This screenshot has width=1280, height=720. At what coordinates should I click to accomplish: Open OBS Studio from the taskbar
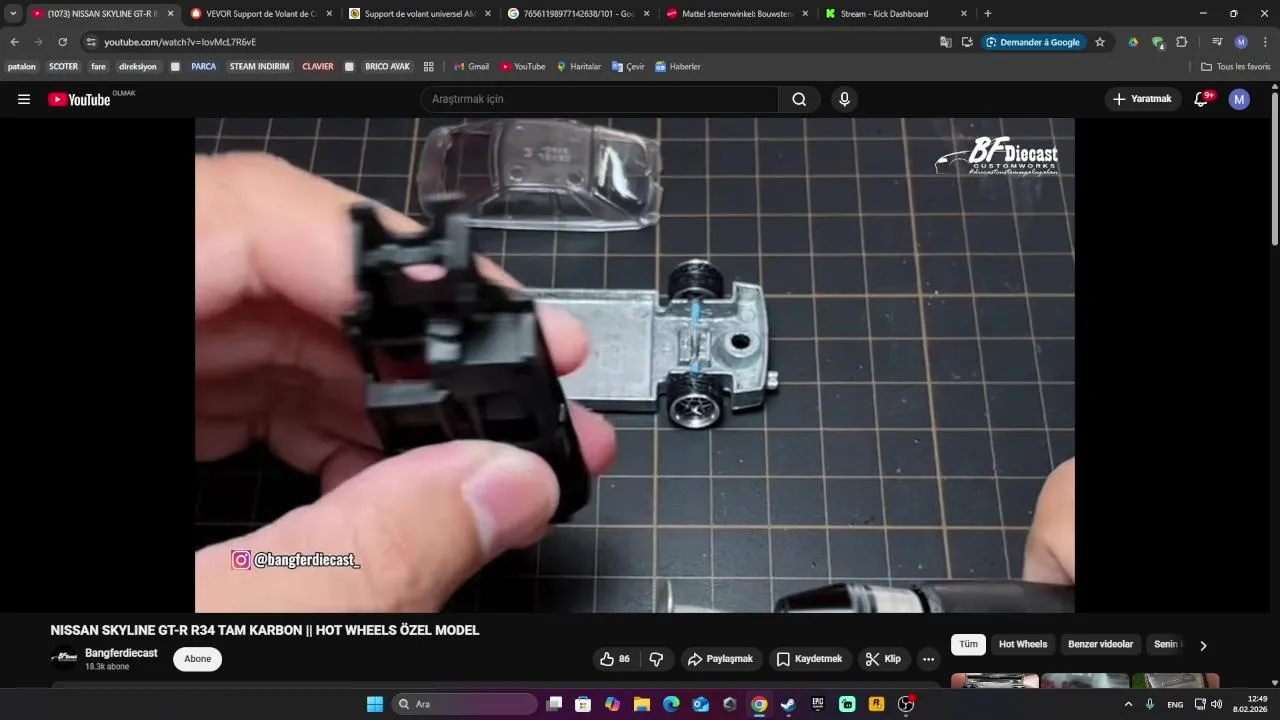(x=905, y=704)
